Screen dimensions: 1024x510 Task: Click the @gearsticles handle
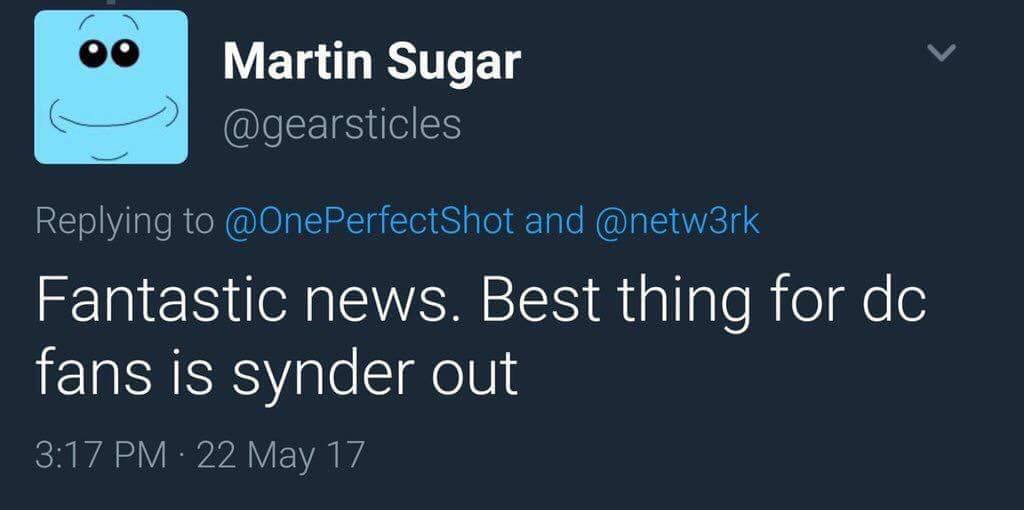coord(342,124)
